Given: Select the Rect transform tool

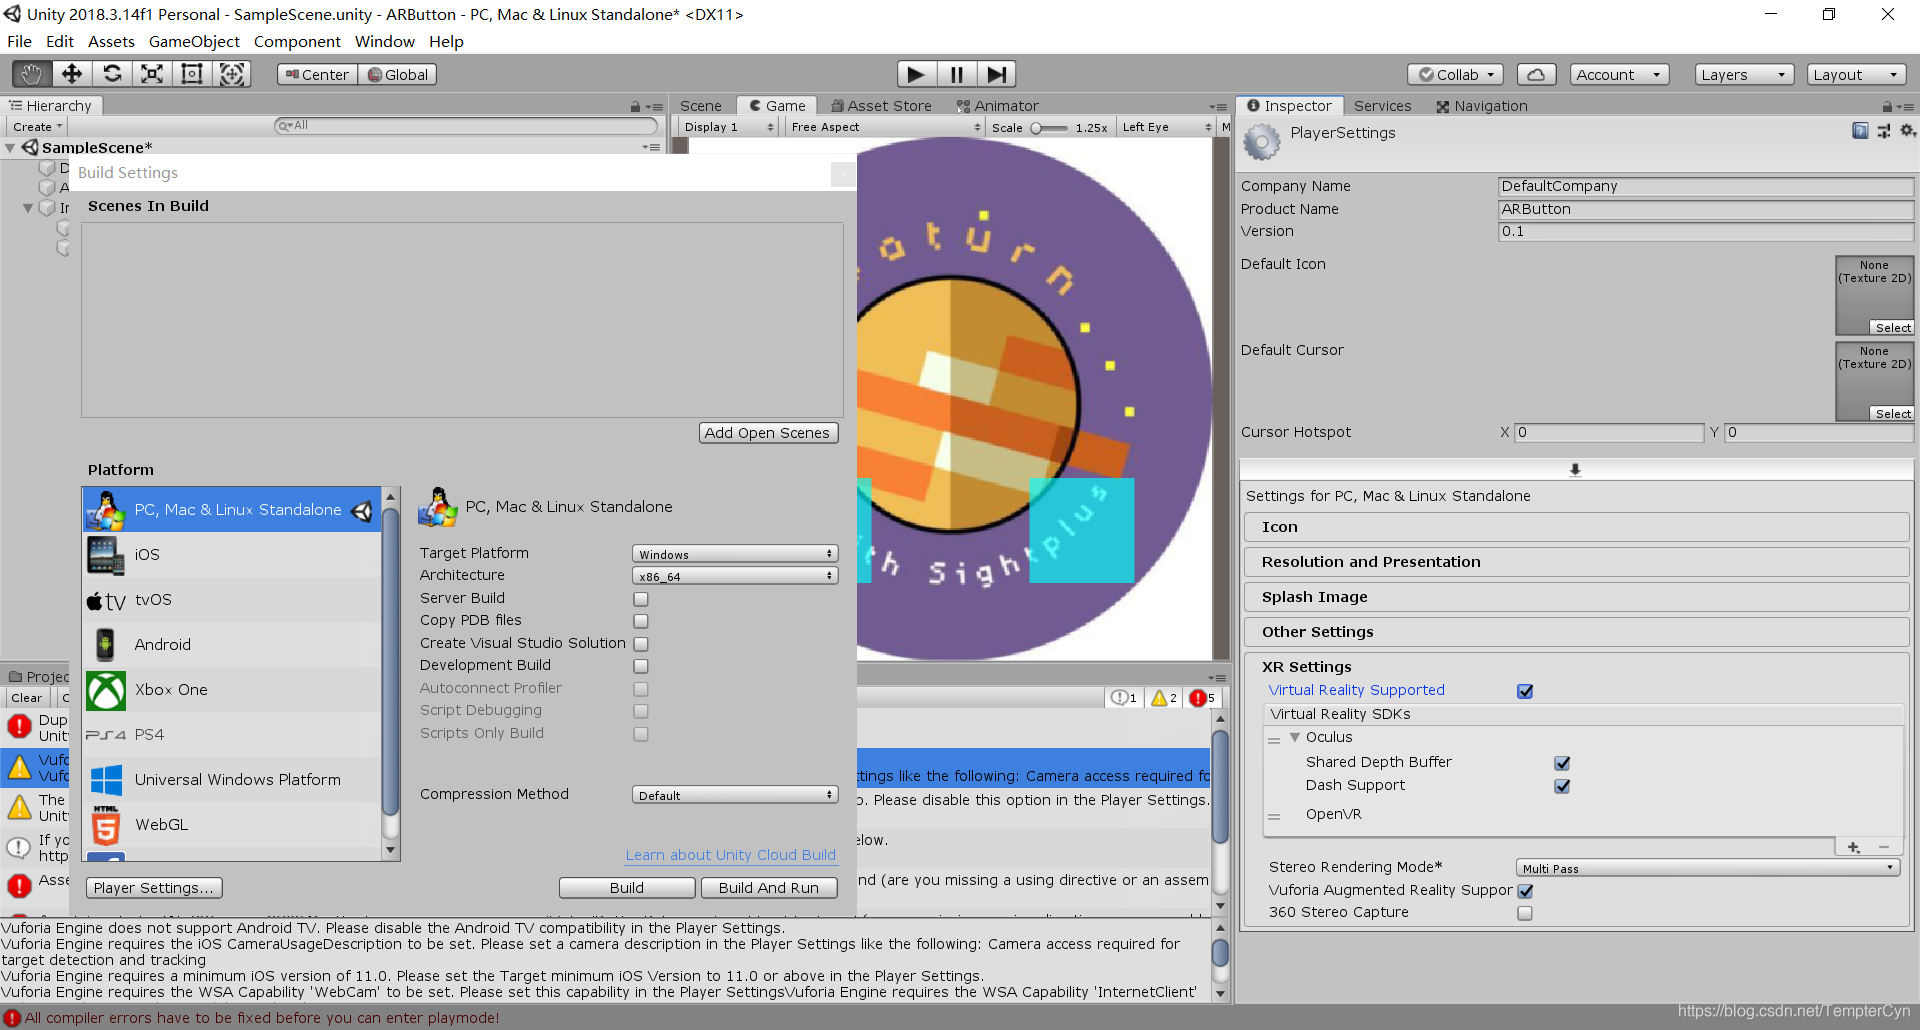Looking at the screenshot, I should [x=192, y=74].
